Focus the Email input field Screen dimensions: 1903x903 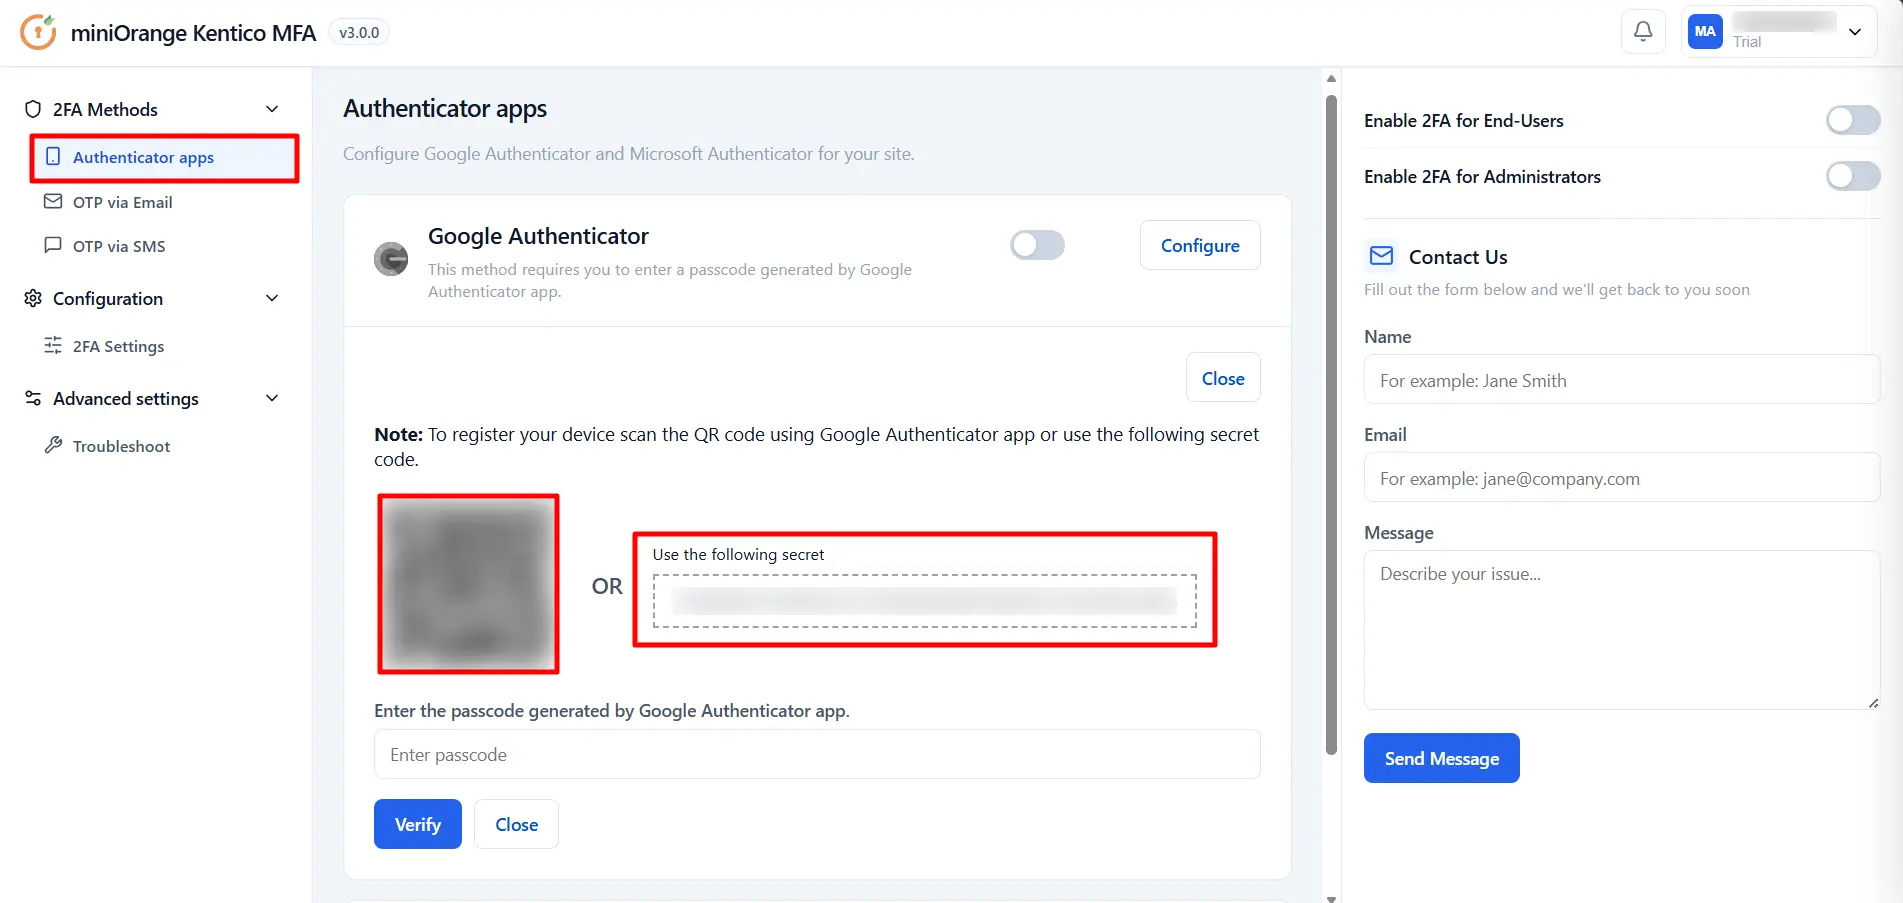tap(1622, 478)
